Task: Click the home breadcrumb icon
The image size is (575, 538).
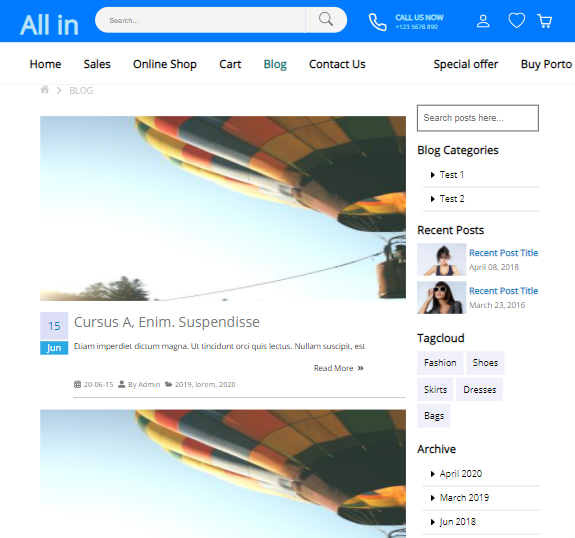Action: click(x=44, y=90)
